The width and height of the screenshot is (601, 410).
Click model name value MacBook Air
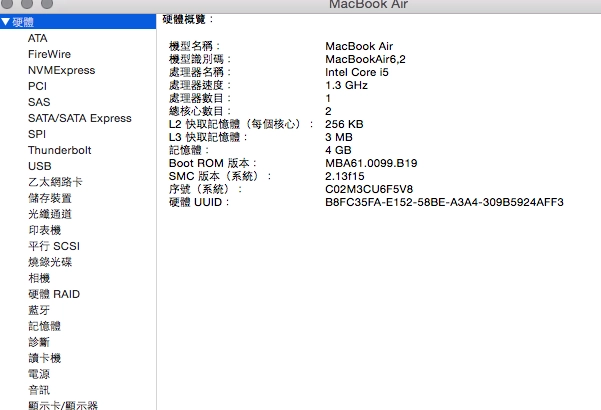(x=359, y=46)
